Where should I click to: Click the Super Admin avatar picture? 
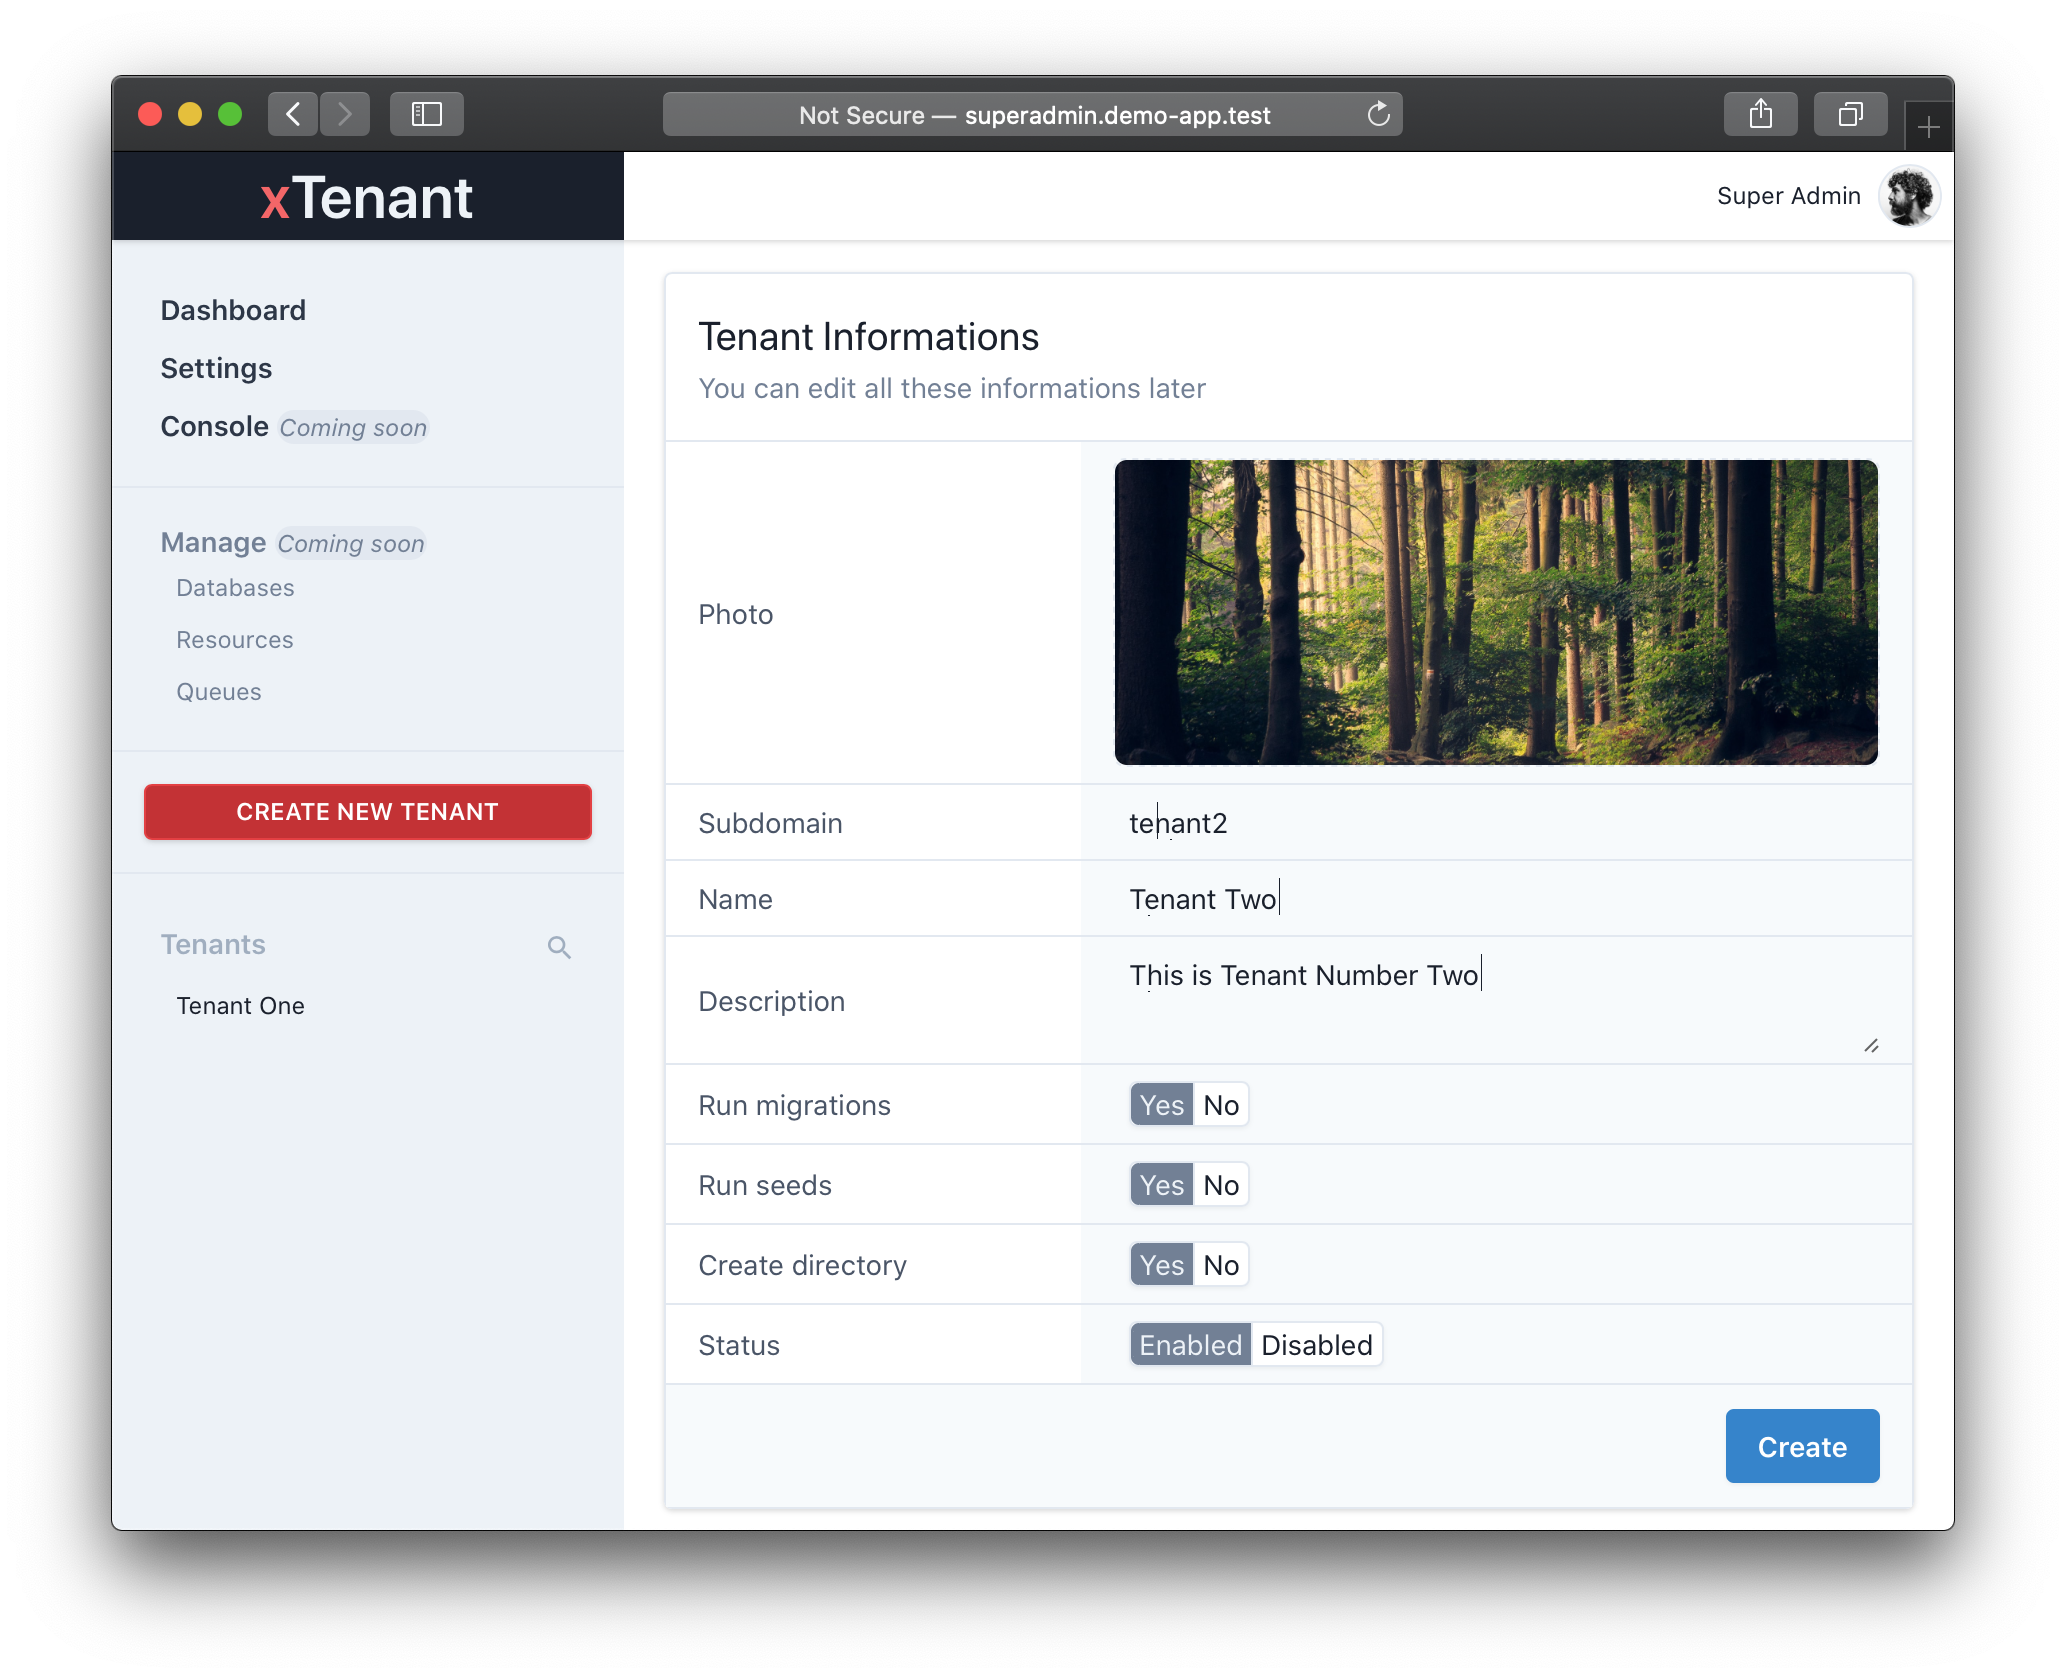[1909, 196]
